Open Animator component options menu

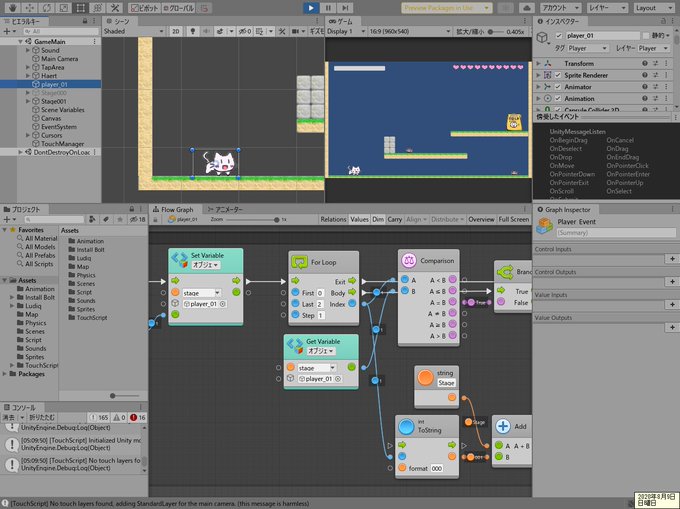tap(667, 87)
